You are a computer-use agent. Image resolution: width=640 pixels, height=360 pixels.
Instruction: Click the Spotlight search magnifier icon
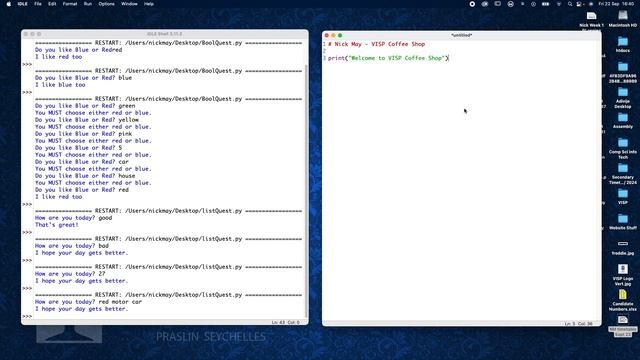(x=570, y=4)
